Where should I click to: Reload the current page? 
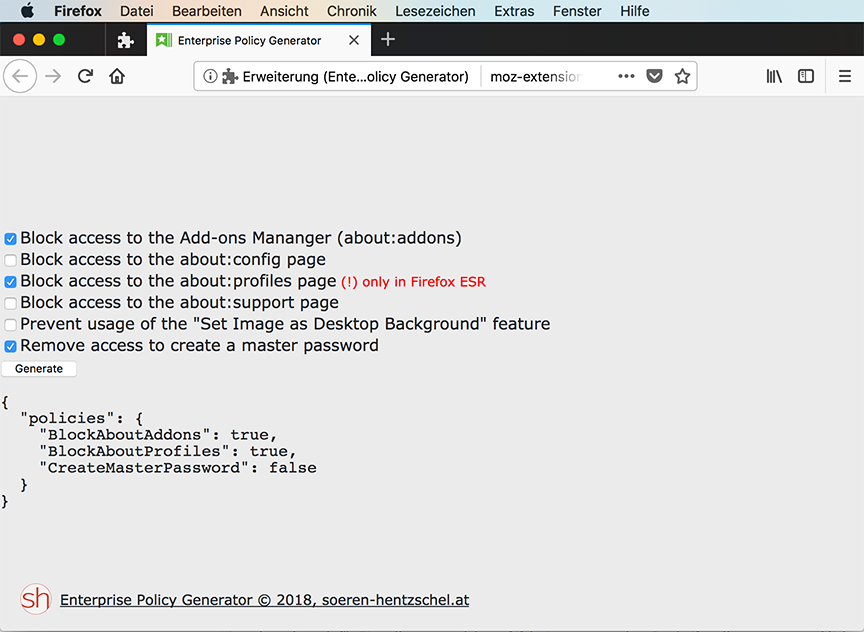85,76
